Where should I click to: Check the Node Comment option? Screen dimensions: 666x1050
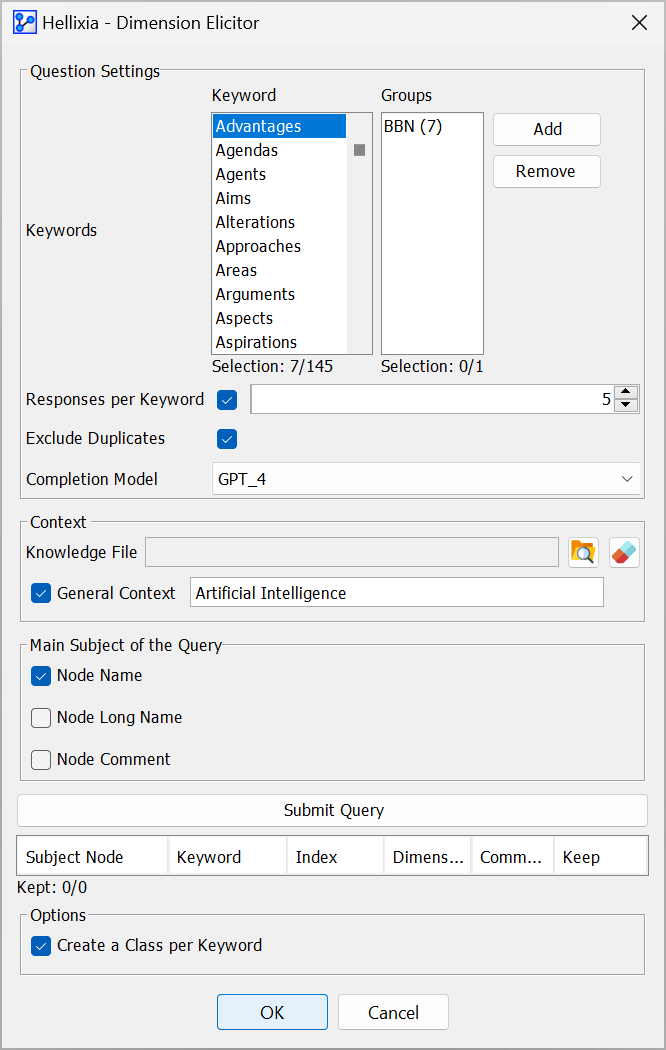(41, 760)
